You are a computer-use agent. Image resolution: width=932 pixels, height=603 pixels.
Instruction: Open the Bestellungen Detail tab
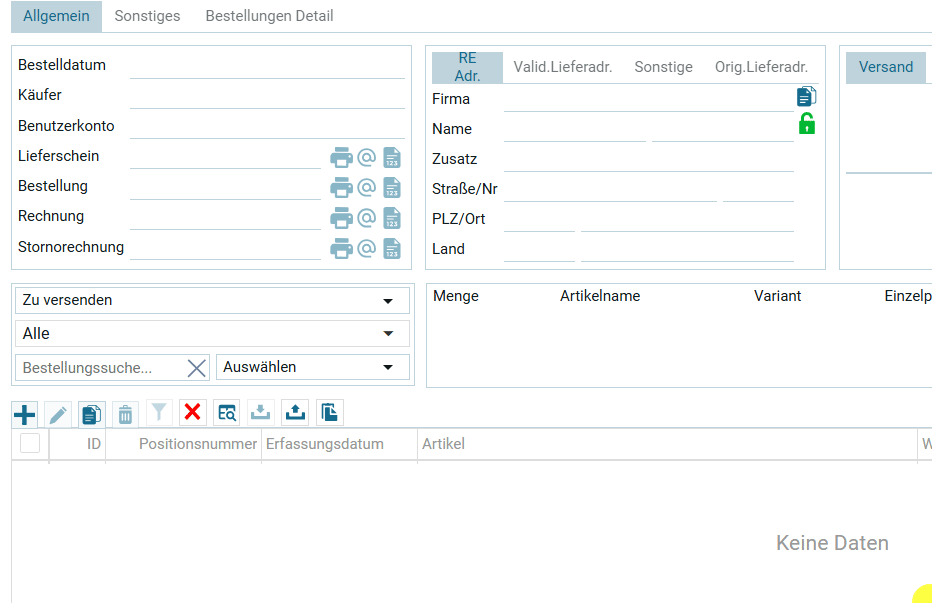pyautogui.click(x=269, y=16)
